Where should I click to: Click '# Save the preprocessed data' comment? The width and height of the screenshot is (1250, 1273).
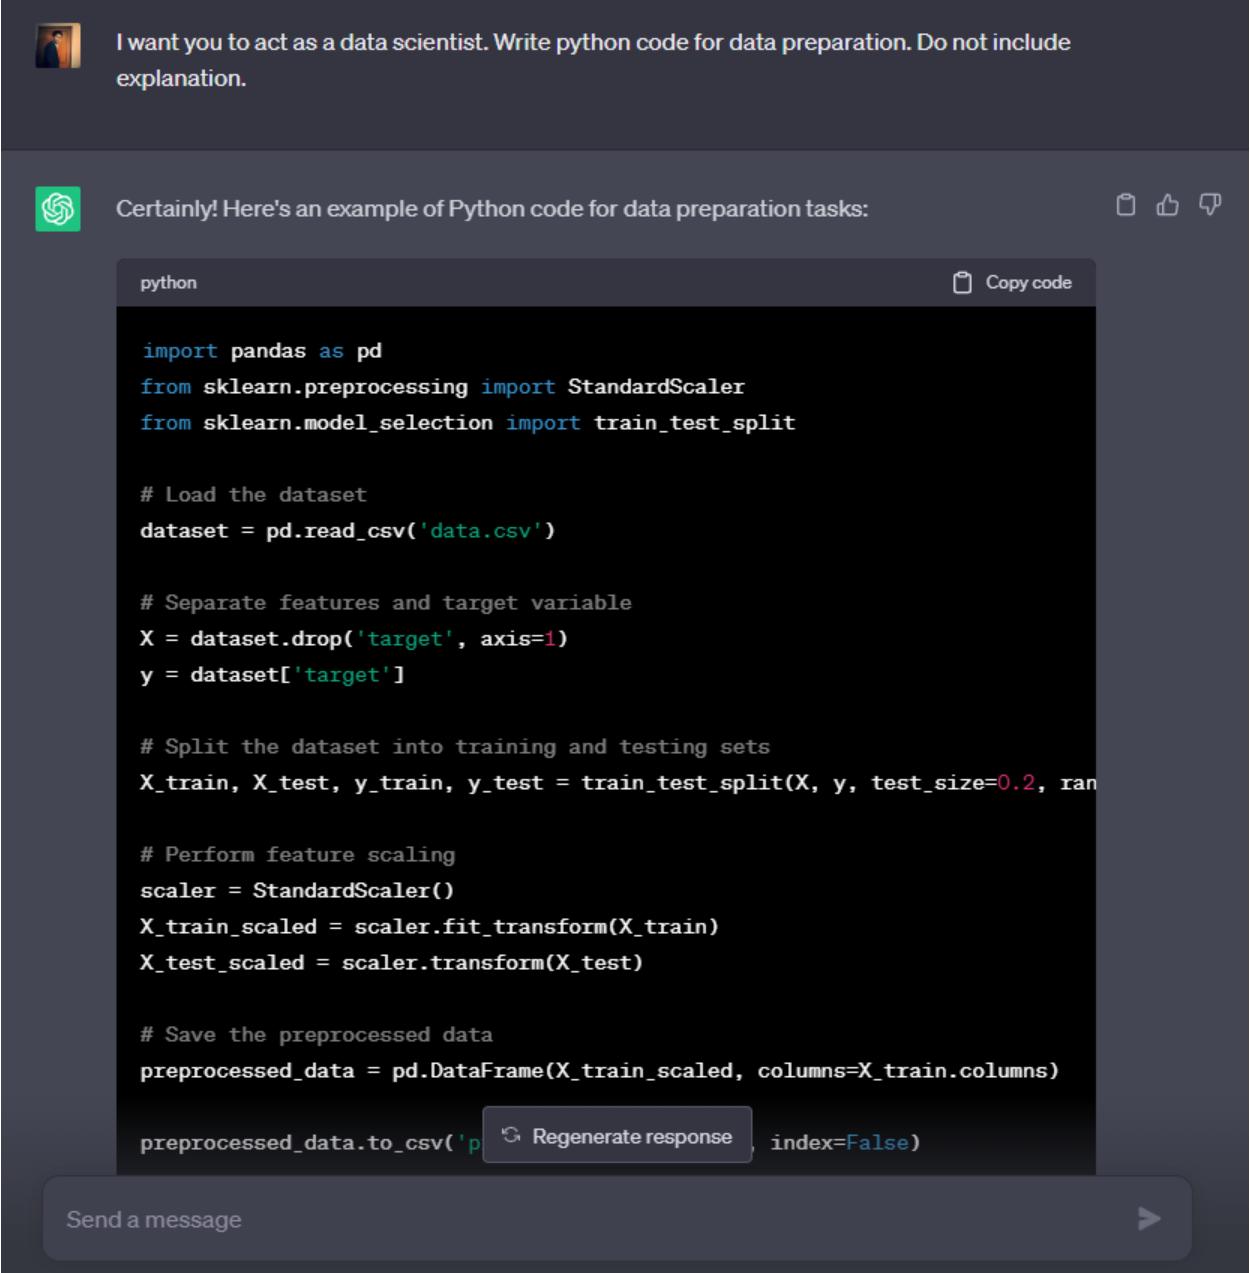coord(316,1035)
